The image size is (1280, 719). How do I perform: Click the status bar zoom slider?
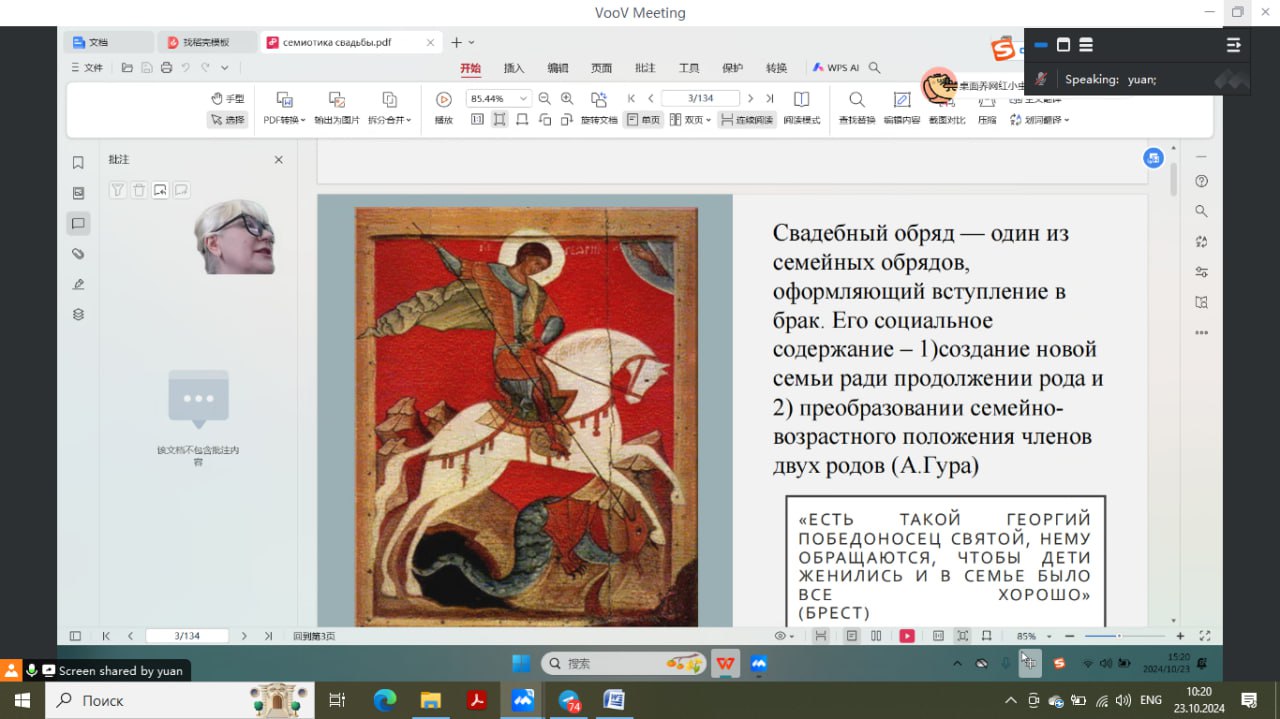(x=1125, y=636)
